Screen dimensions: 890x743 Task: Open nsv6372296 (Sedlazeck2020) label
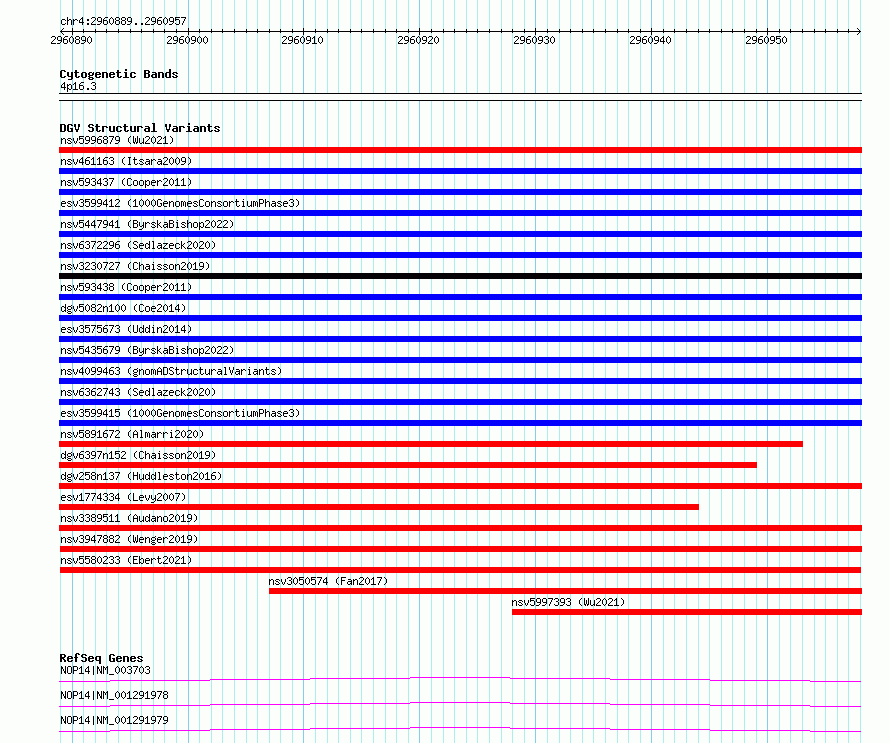pyautogui.click(x=138, y=245)
